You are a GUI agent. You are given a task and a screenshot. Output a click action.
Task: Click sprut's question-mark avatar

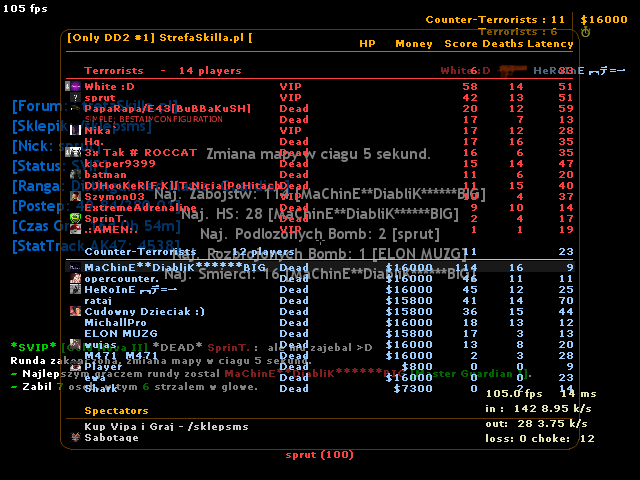pos(75,98)
